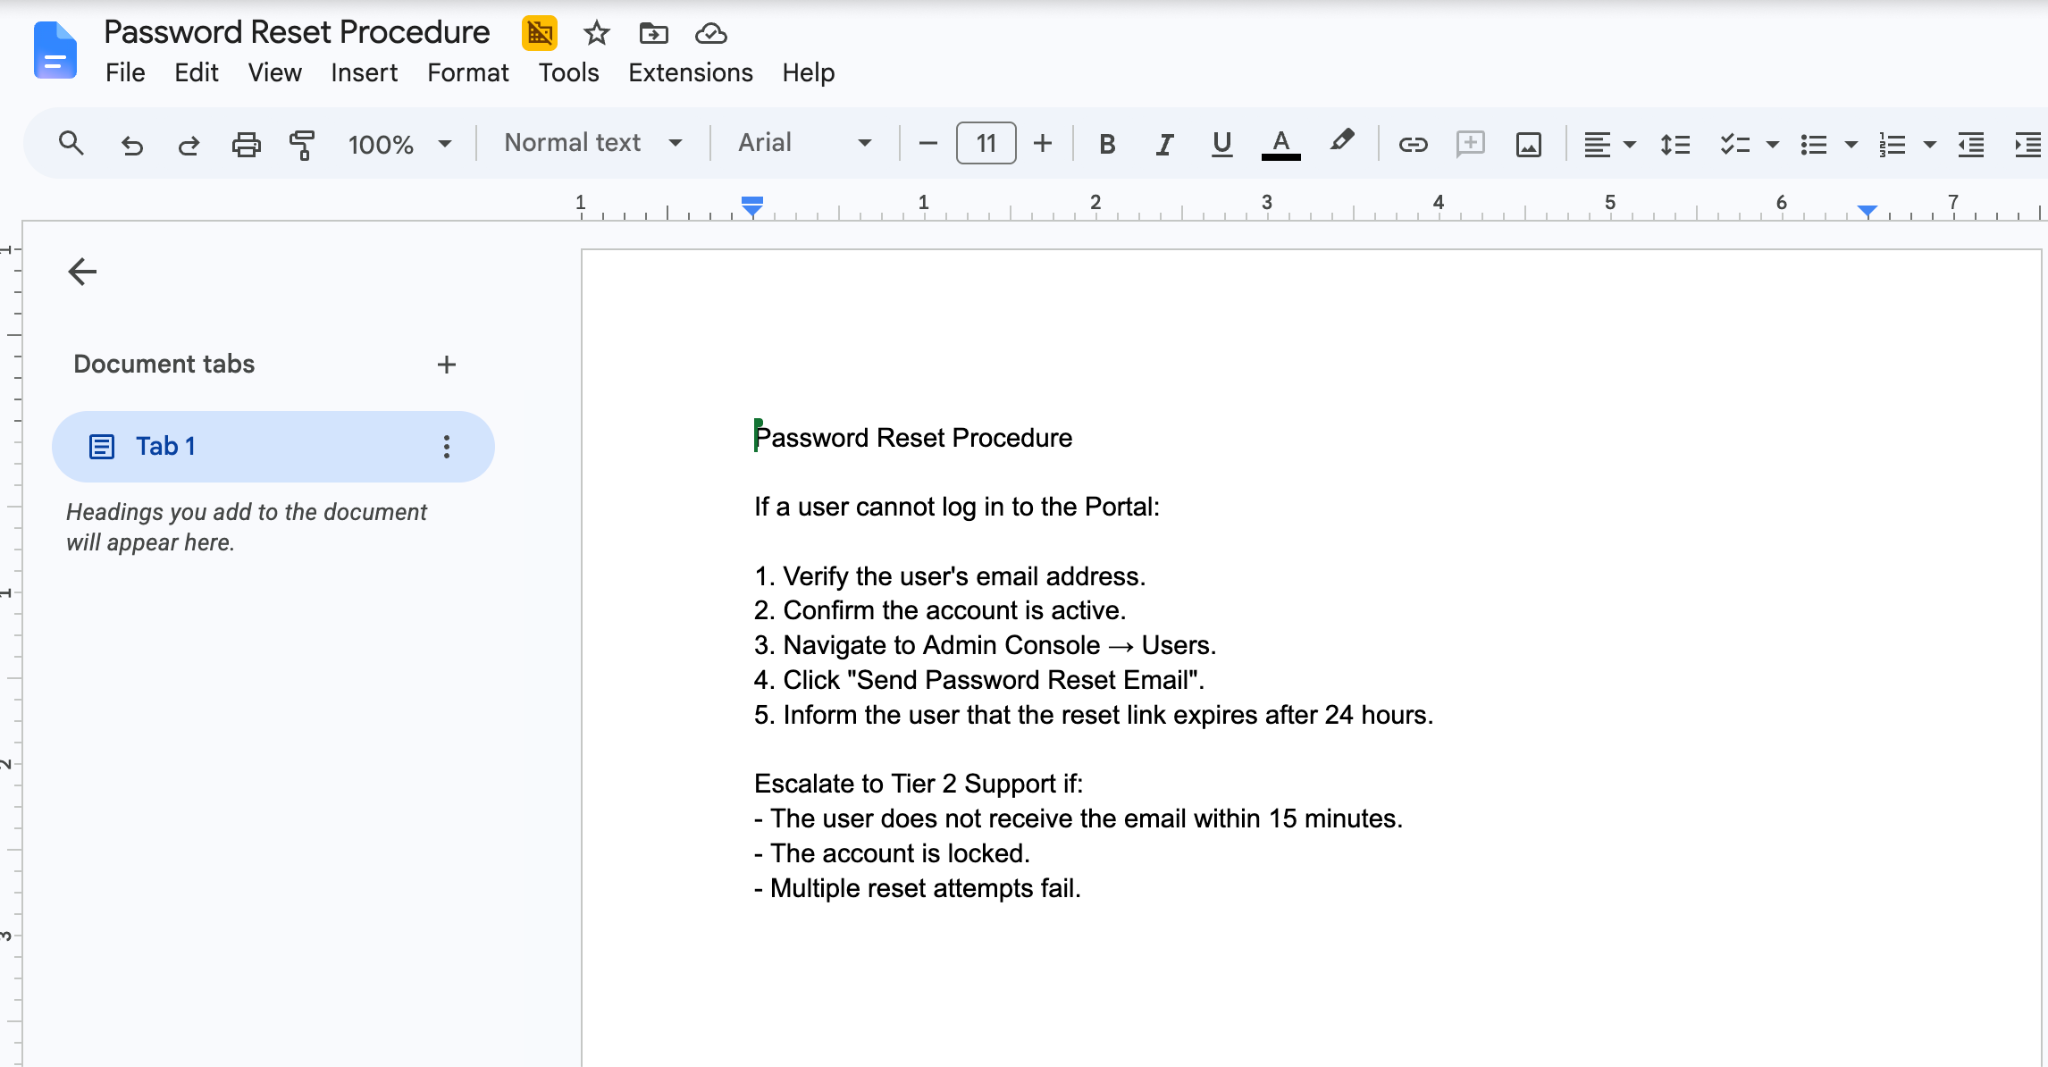Expand the checklist menu arrow
The height and width of the screenshot is (1067, 2048).
(1773, 145)
